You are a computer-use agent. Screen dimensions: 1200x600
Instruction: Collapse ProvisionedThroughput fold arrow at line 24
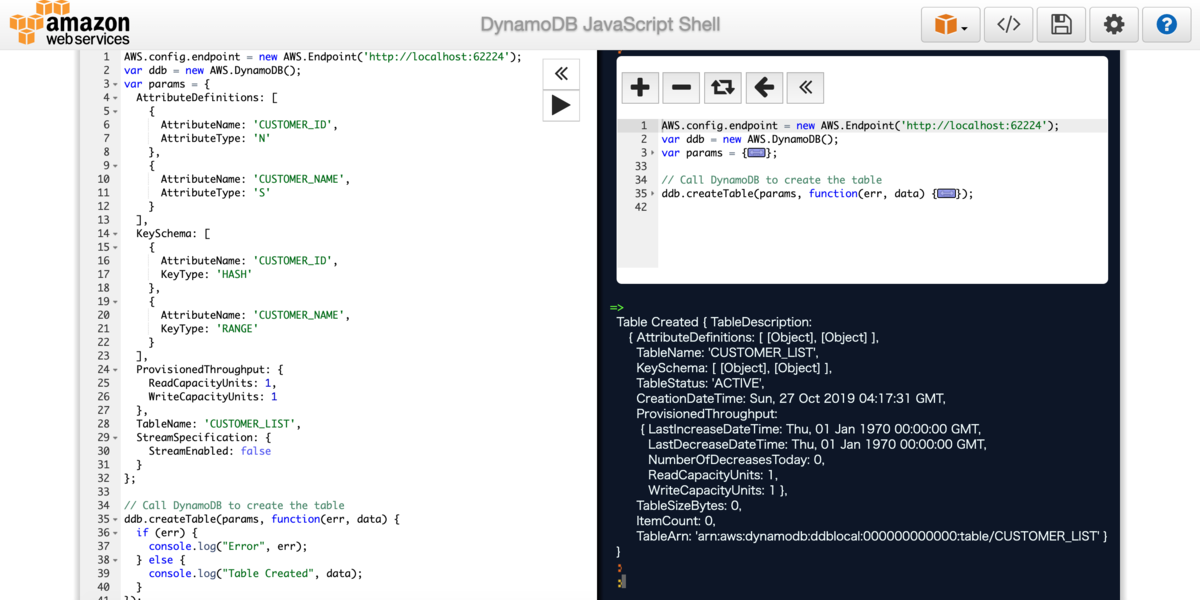(x=116, y=369)
